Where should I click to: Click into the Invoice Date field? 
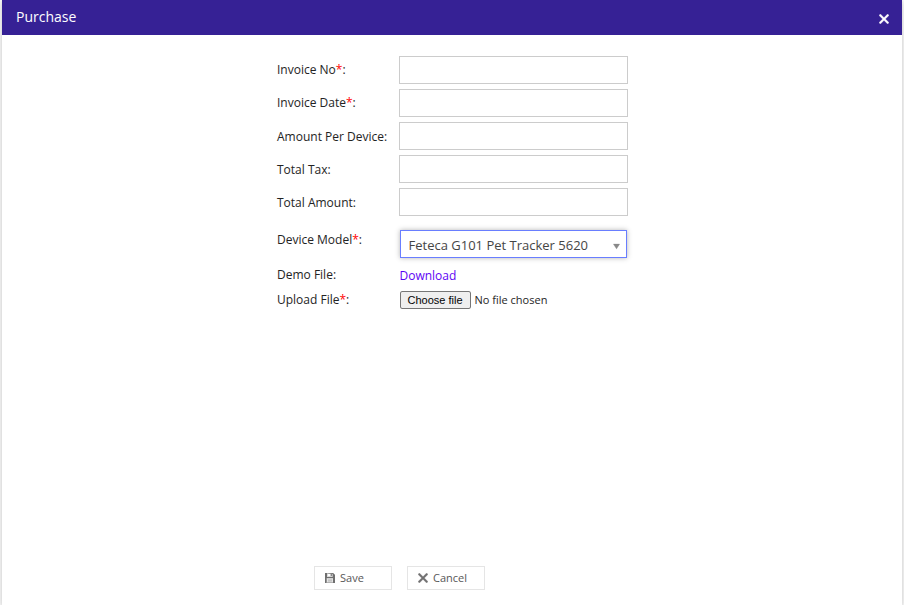[513, 103]
